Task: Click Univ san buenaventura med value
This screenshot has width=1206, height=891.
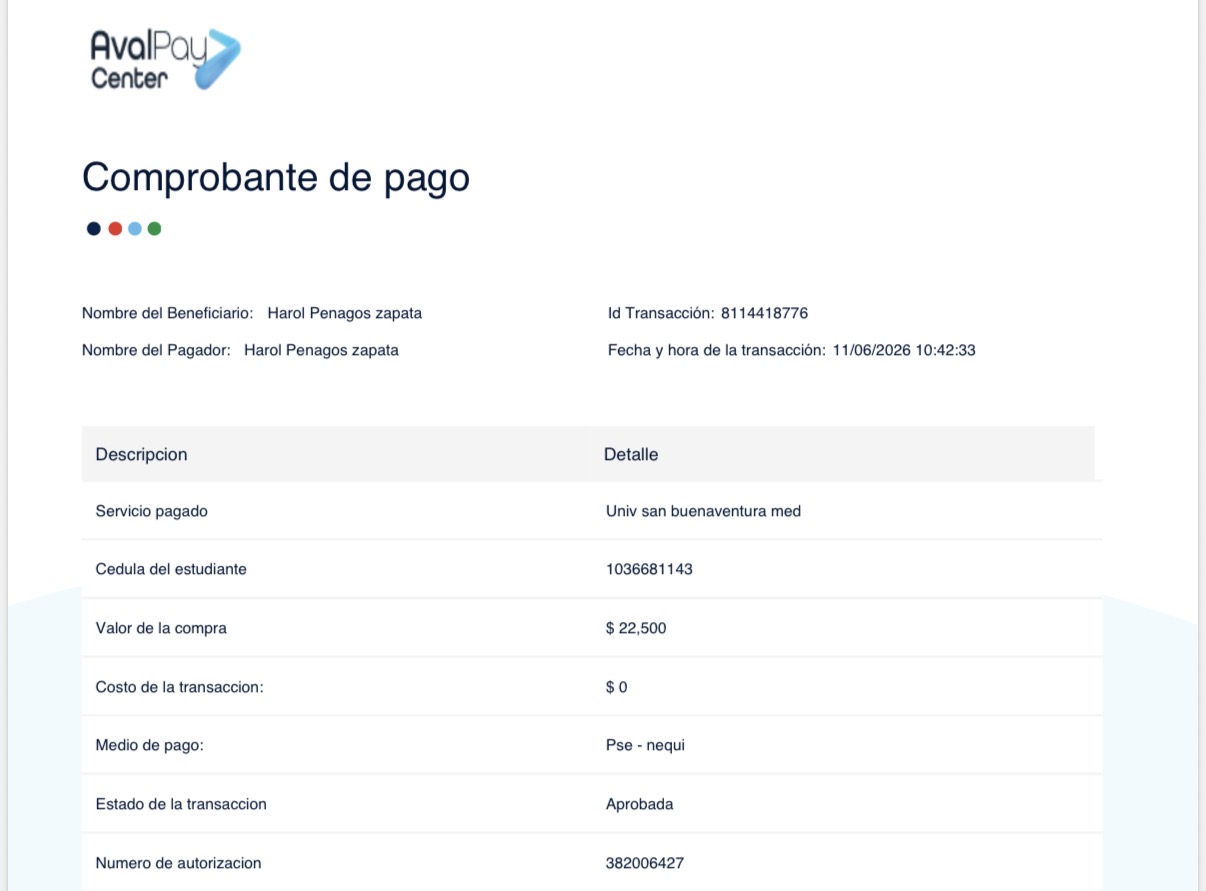Action: tap(703, 511)
